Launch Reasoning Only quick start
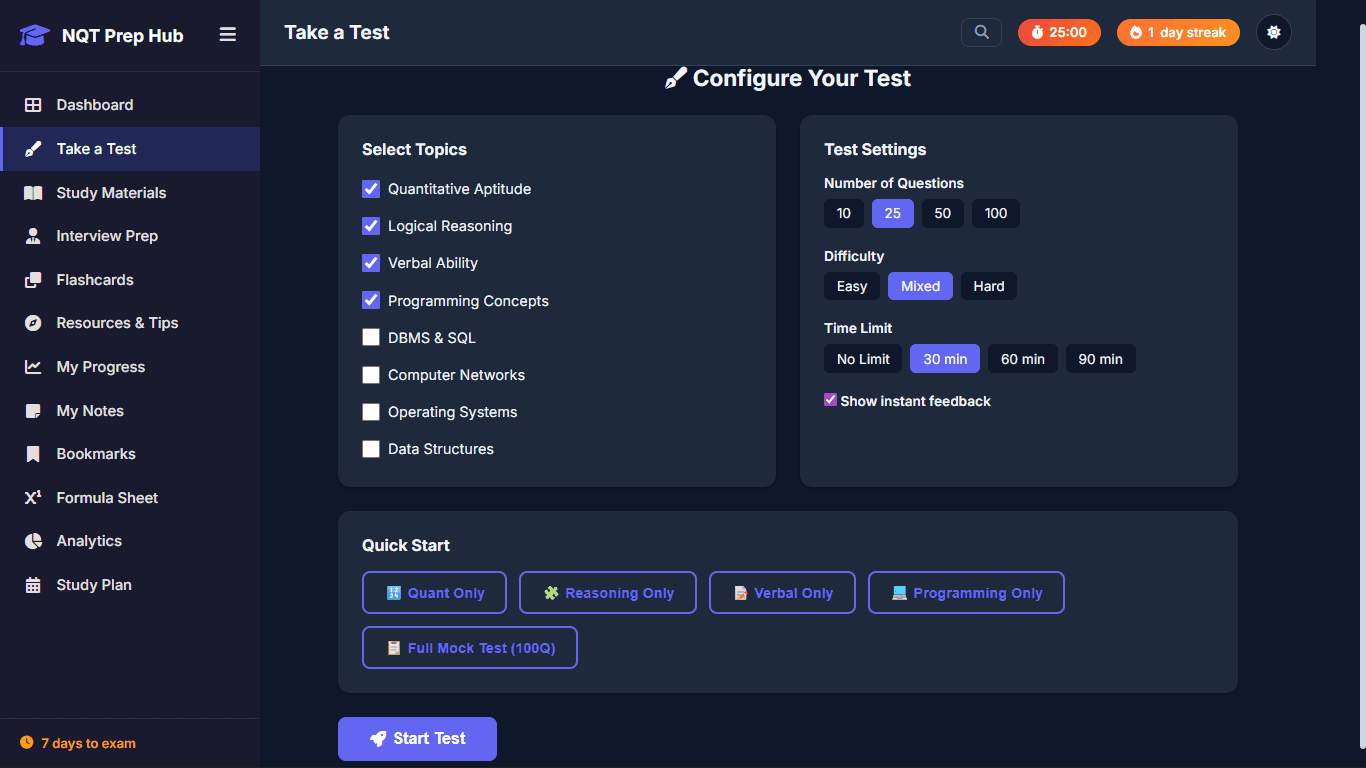The height and width of the screenshot is (768, 1366). pyautogui.click(x=608, y=593)
